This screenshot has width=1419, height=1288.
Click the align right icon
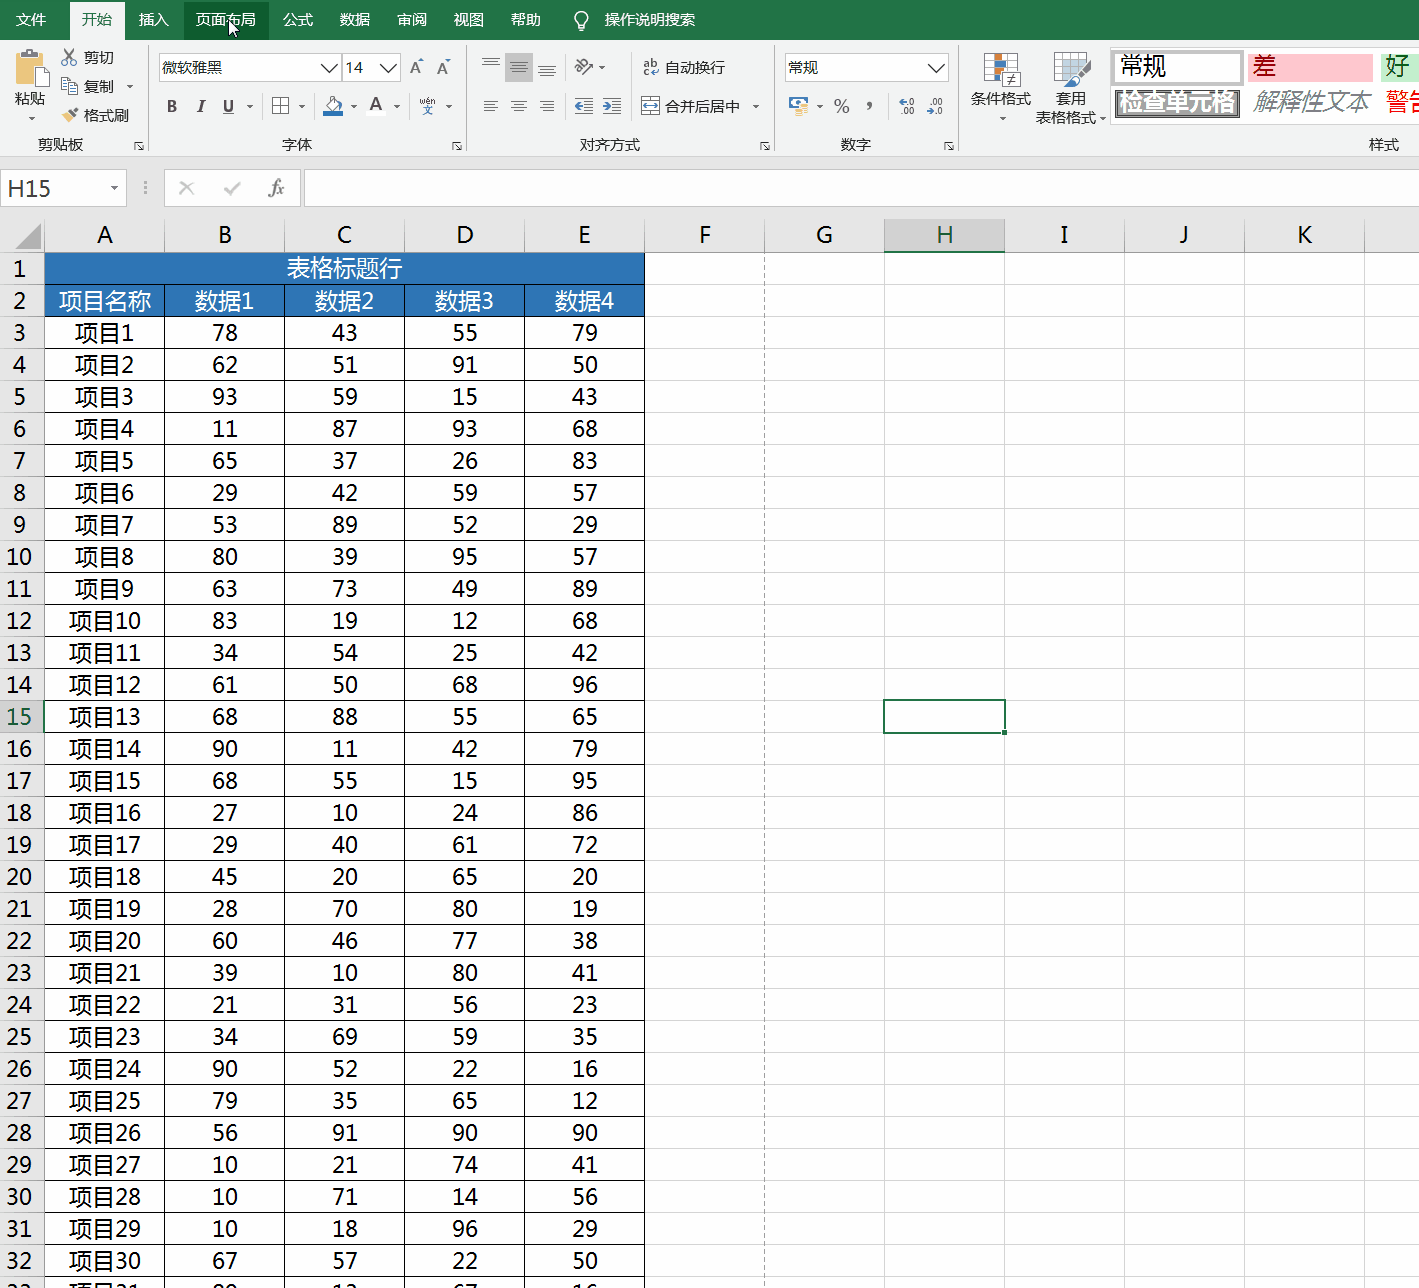[x=547, y=106]
